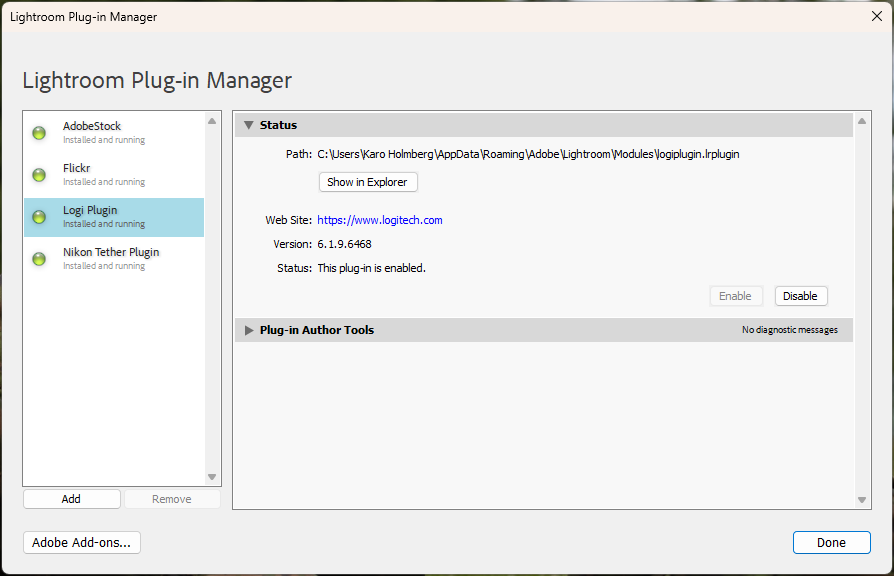Click the Lightroom Plug-in Manager heading
The image size is (894, 576).
pos(157,80)
